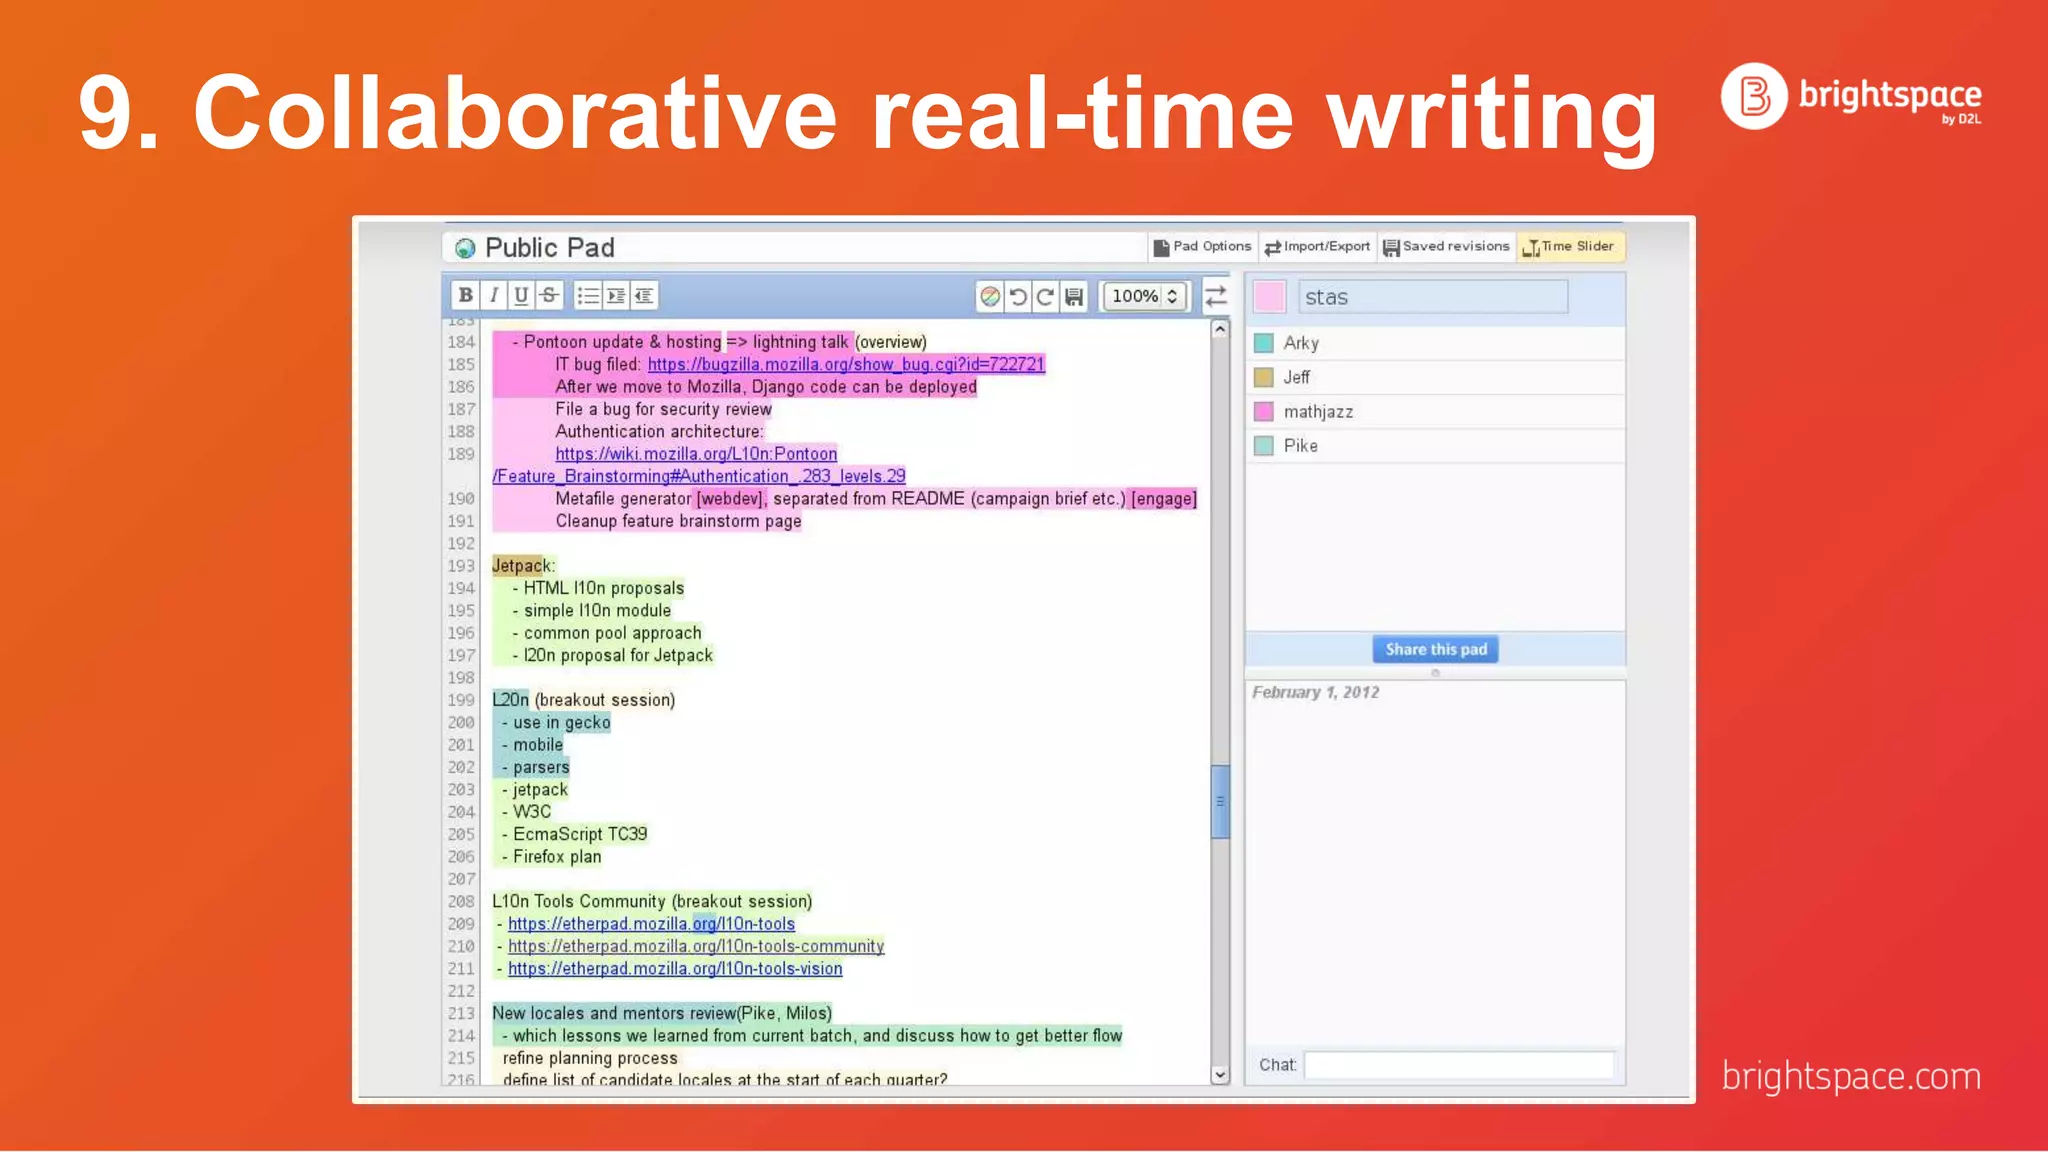
Task: Click the Share this pad button
Action: pos(1435,649)
